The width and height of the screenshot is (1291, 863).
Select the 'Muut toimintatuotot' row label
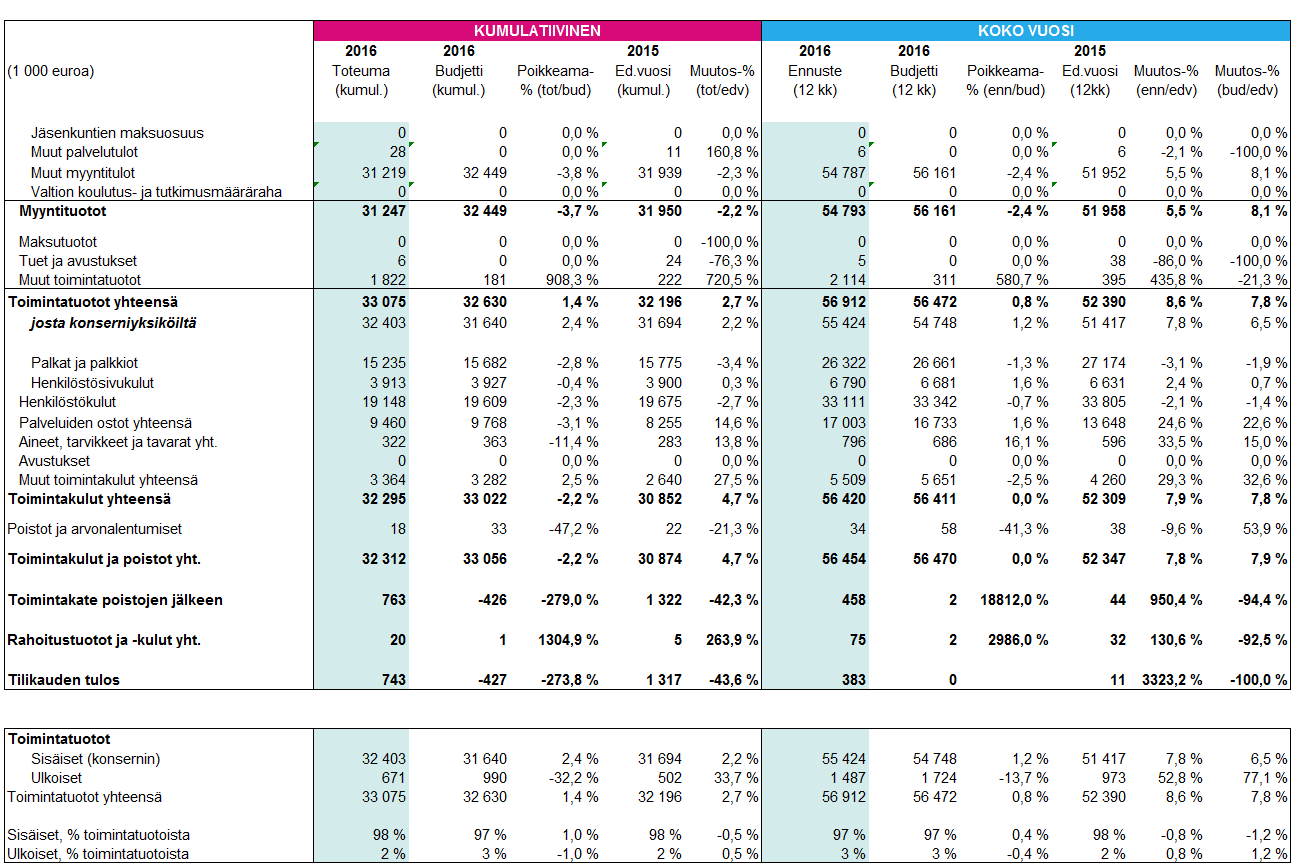pos(80,280)
